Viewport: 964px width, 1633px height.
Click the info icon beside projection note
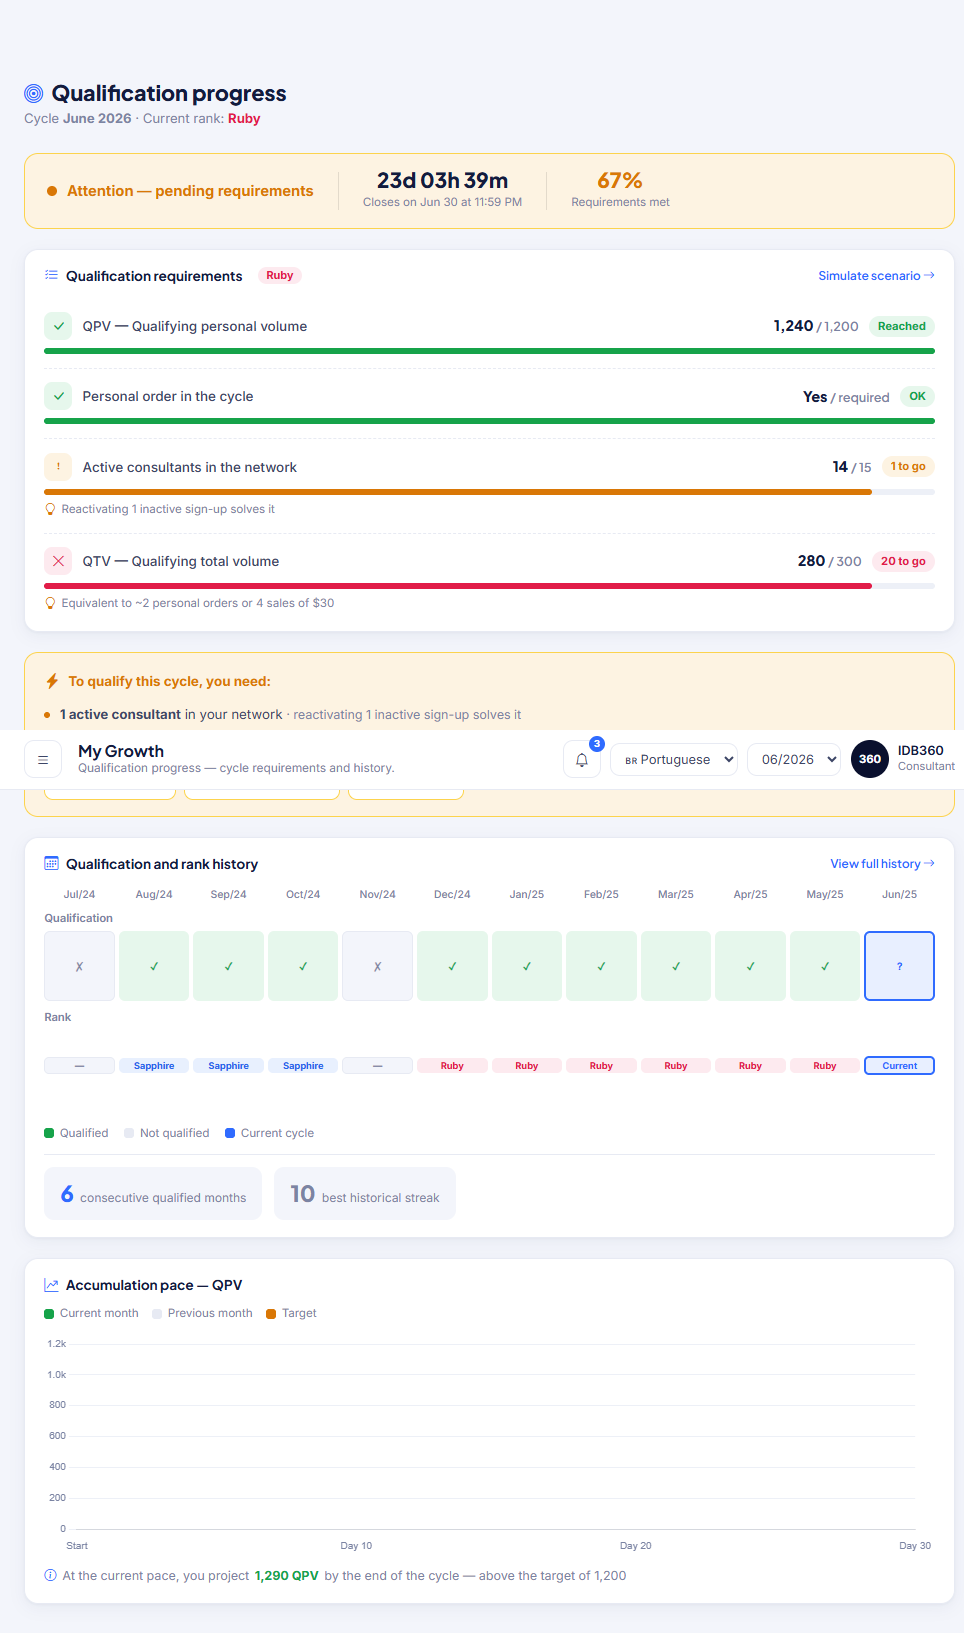[x=51, y=1575]
